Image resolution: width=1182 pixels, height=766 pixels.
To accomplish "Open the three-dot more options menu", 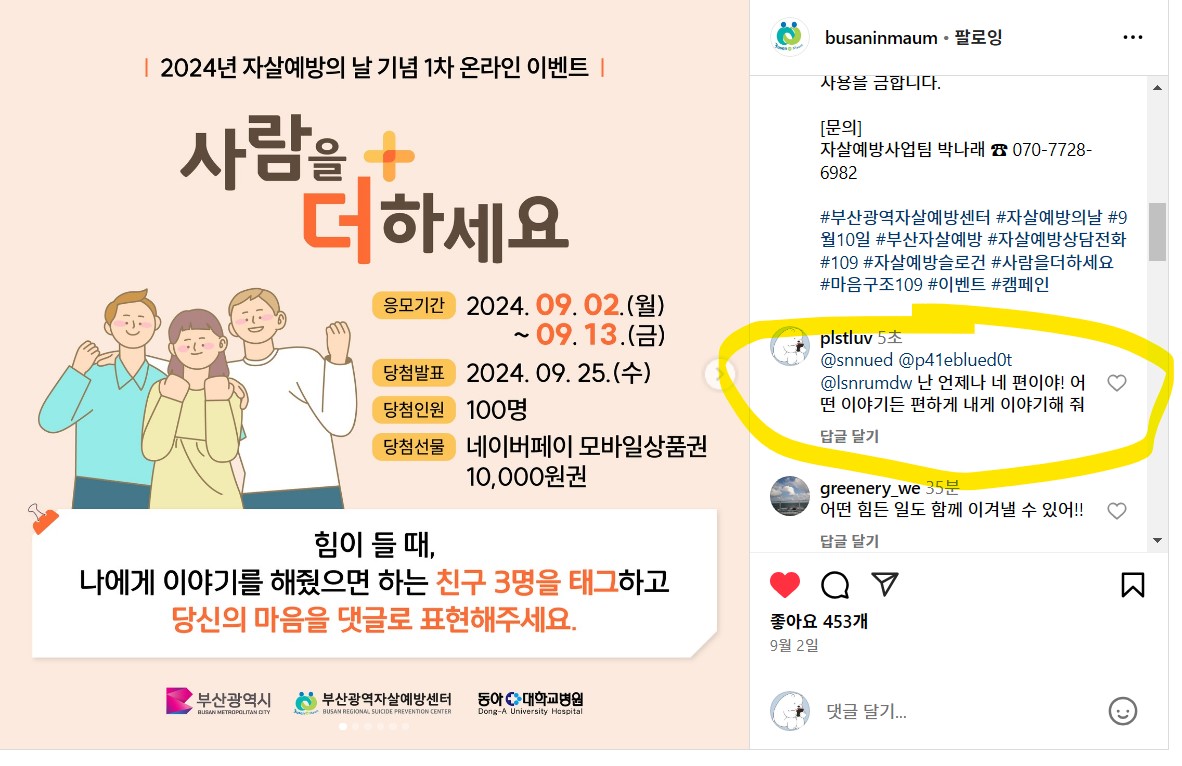I will tap(1132, 37).
